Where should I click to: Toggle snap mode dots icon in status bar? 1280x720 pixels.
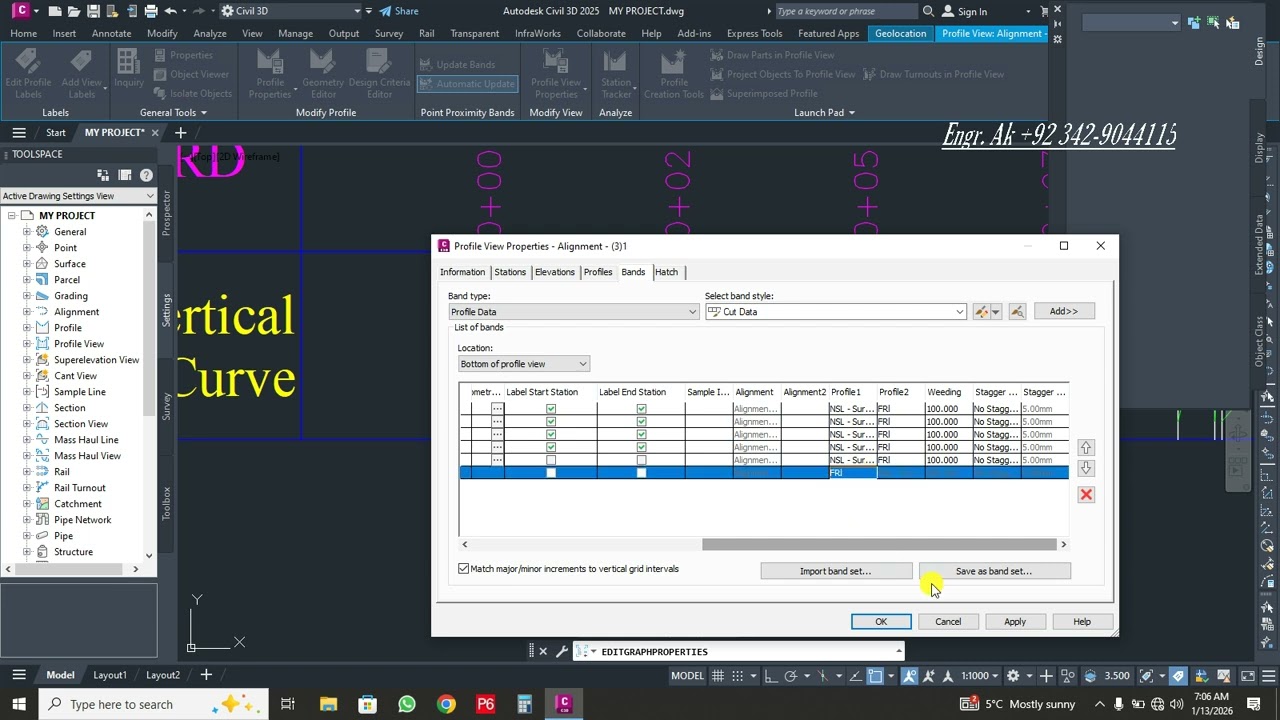[738, 676]
